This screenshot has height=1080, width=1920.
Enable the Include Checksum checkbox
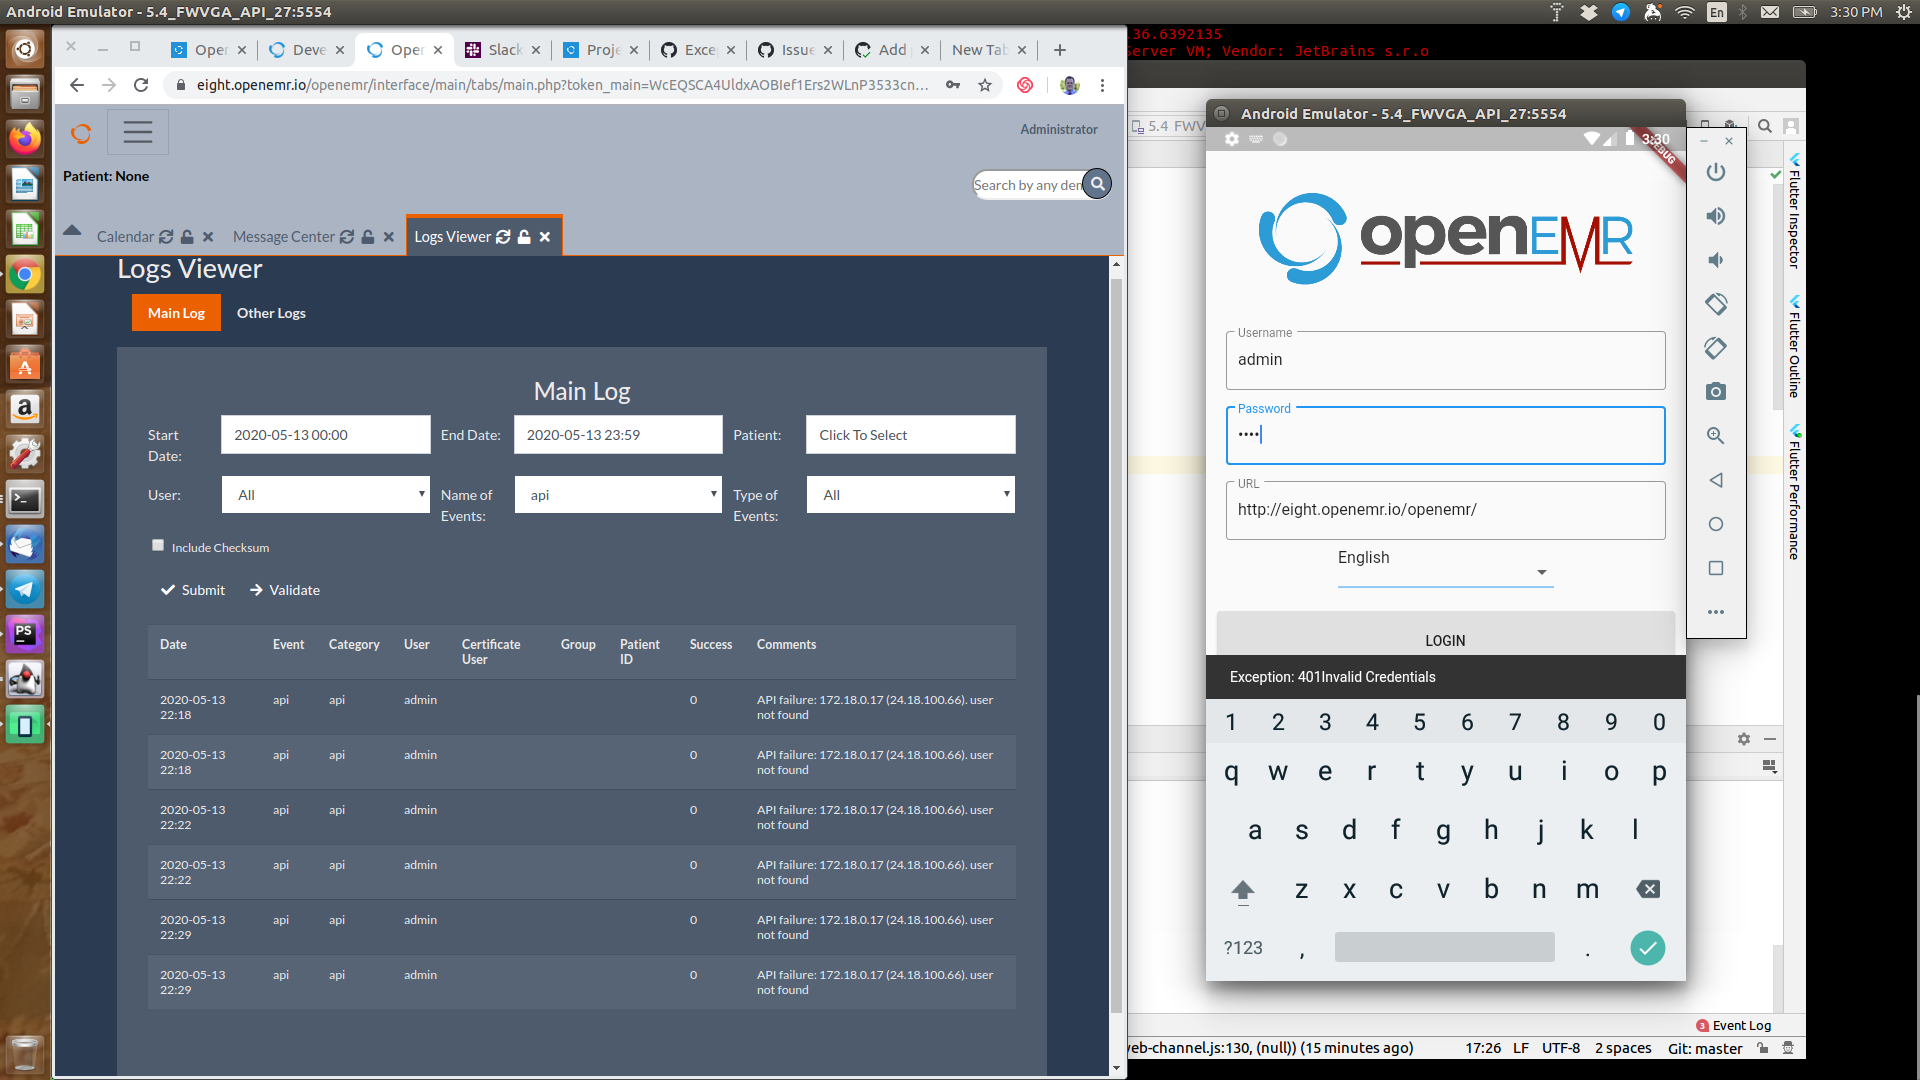(x=157, y=545)
